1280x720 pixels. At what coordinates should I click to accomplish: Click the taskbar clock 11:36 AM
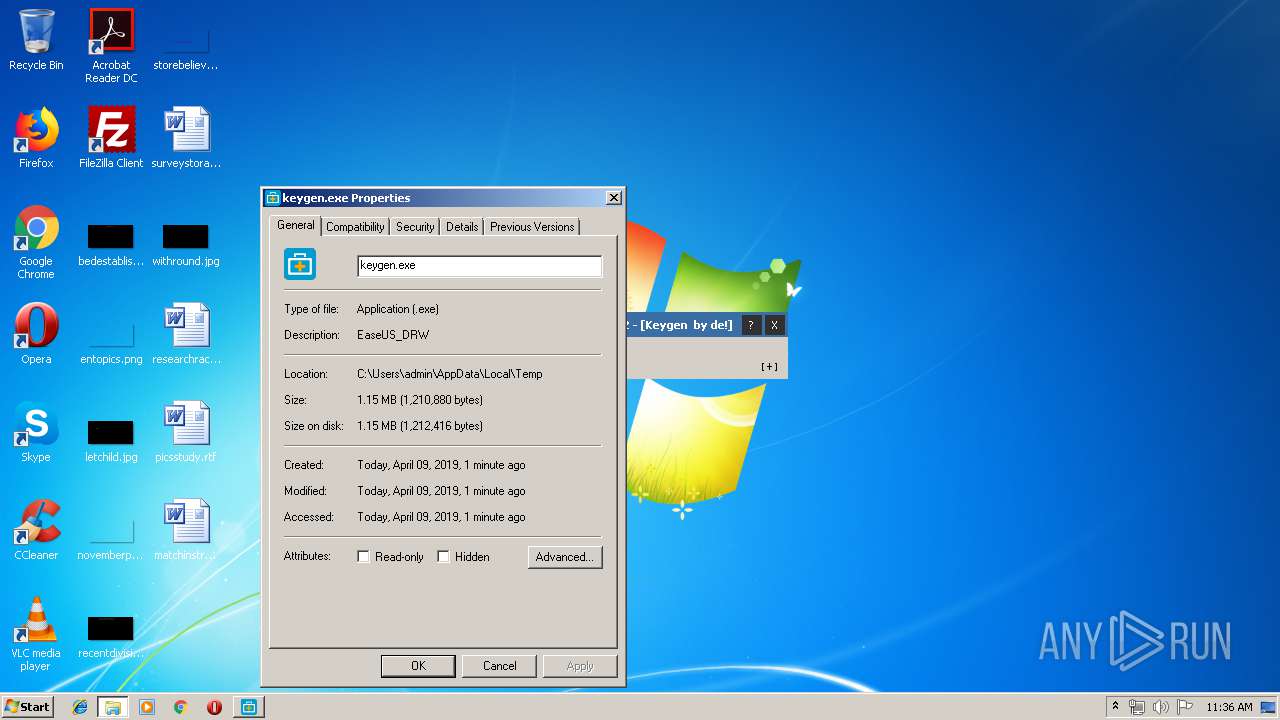click(x=1229, y=707)
